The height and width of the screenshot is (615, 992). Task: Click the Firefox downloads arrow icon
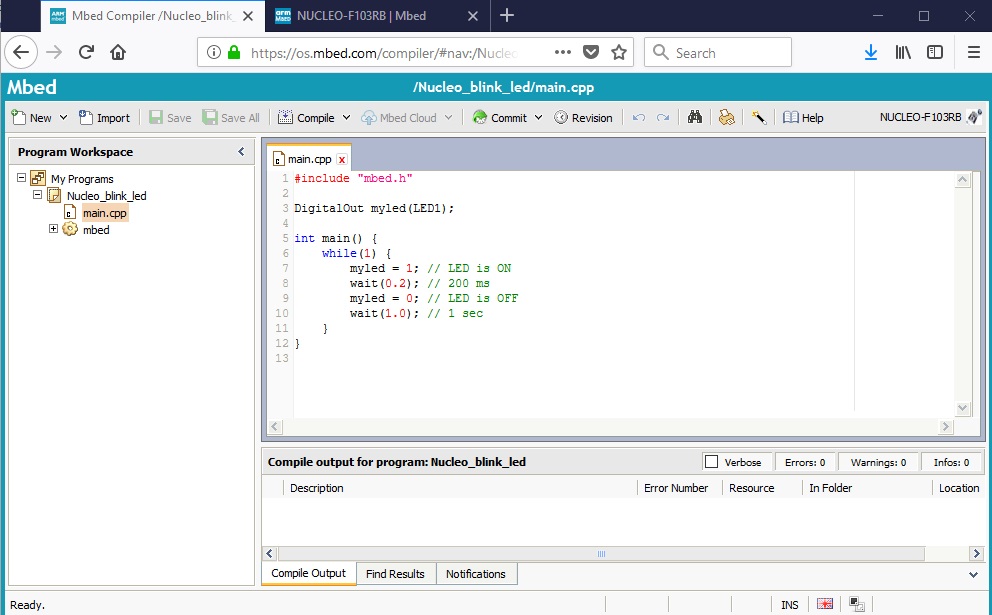pyautogui.click(x=871, y=52)
